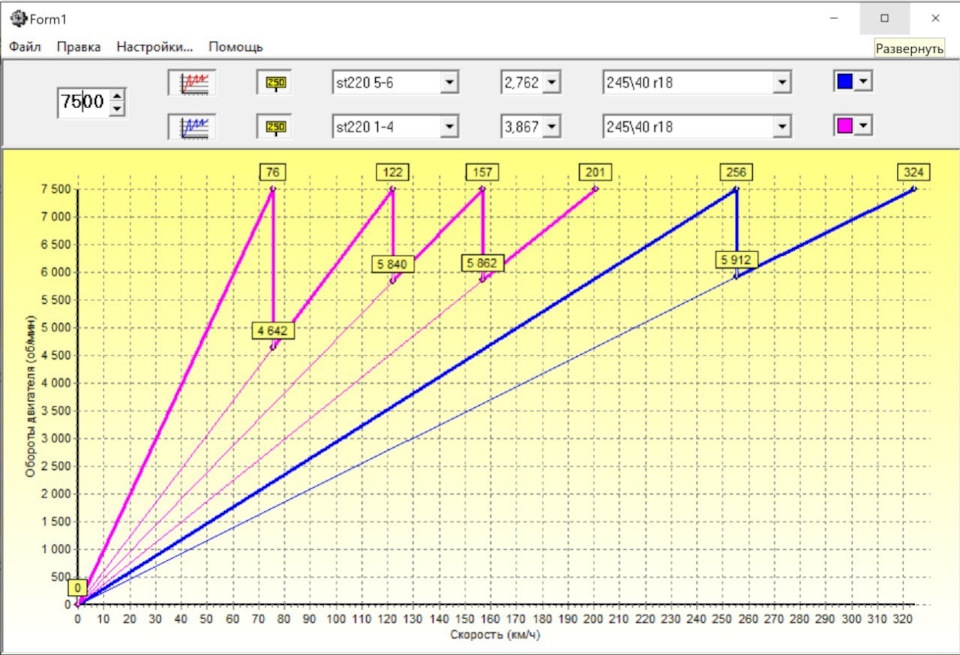960x655 pixels.
Task: Click the 256 speed label on chart
Action: pos(736,173)
